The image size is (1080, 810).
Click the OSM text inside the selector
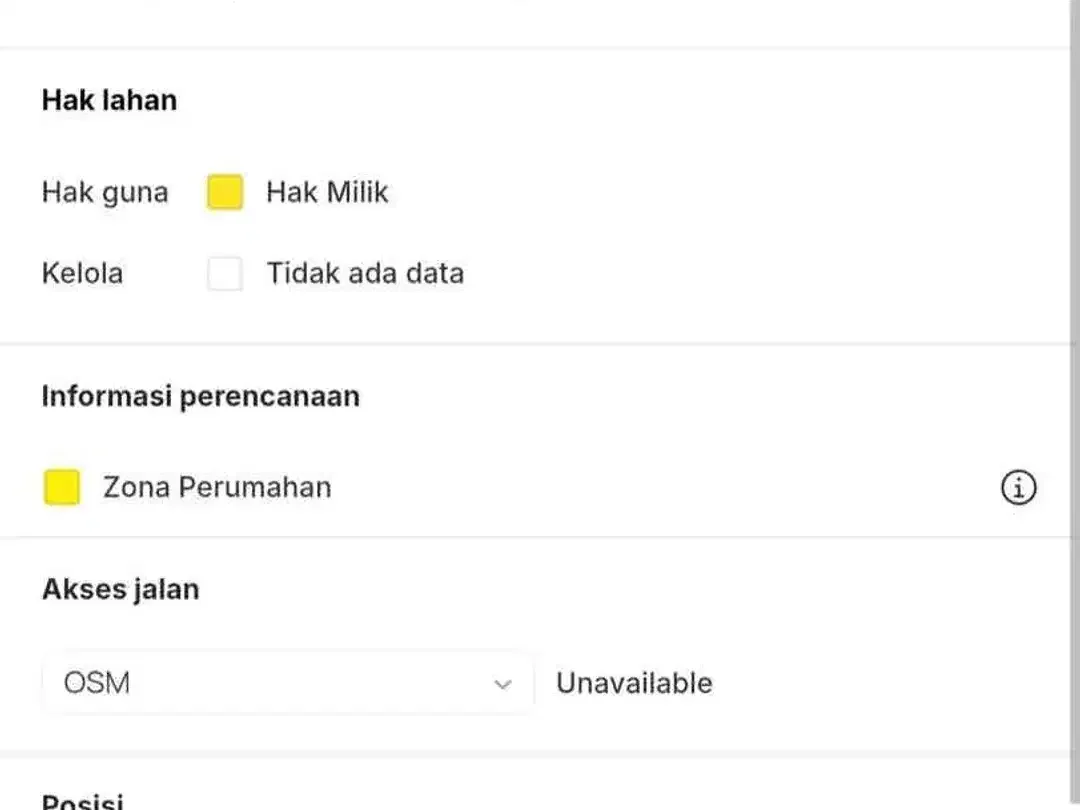(x=96, y=683)
